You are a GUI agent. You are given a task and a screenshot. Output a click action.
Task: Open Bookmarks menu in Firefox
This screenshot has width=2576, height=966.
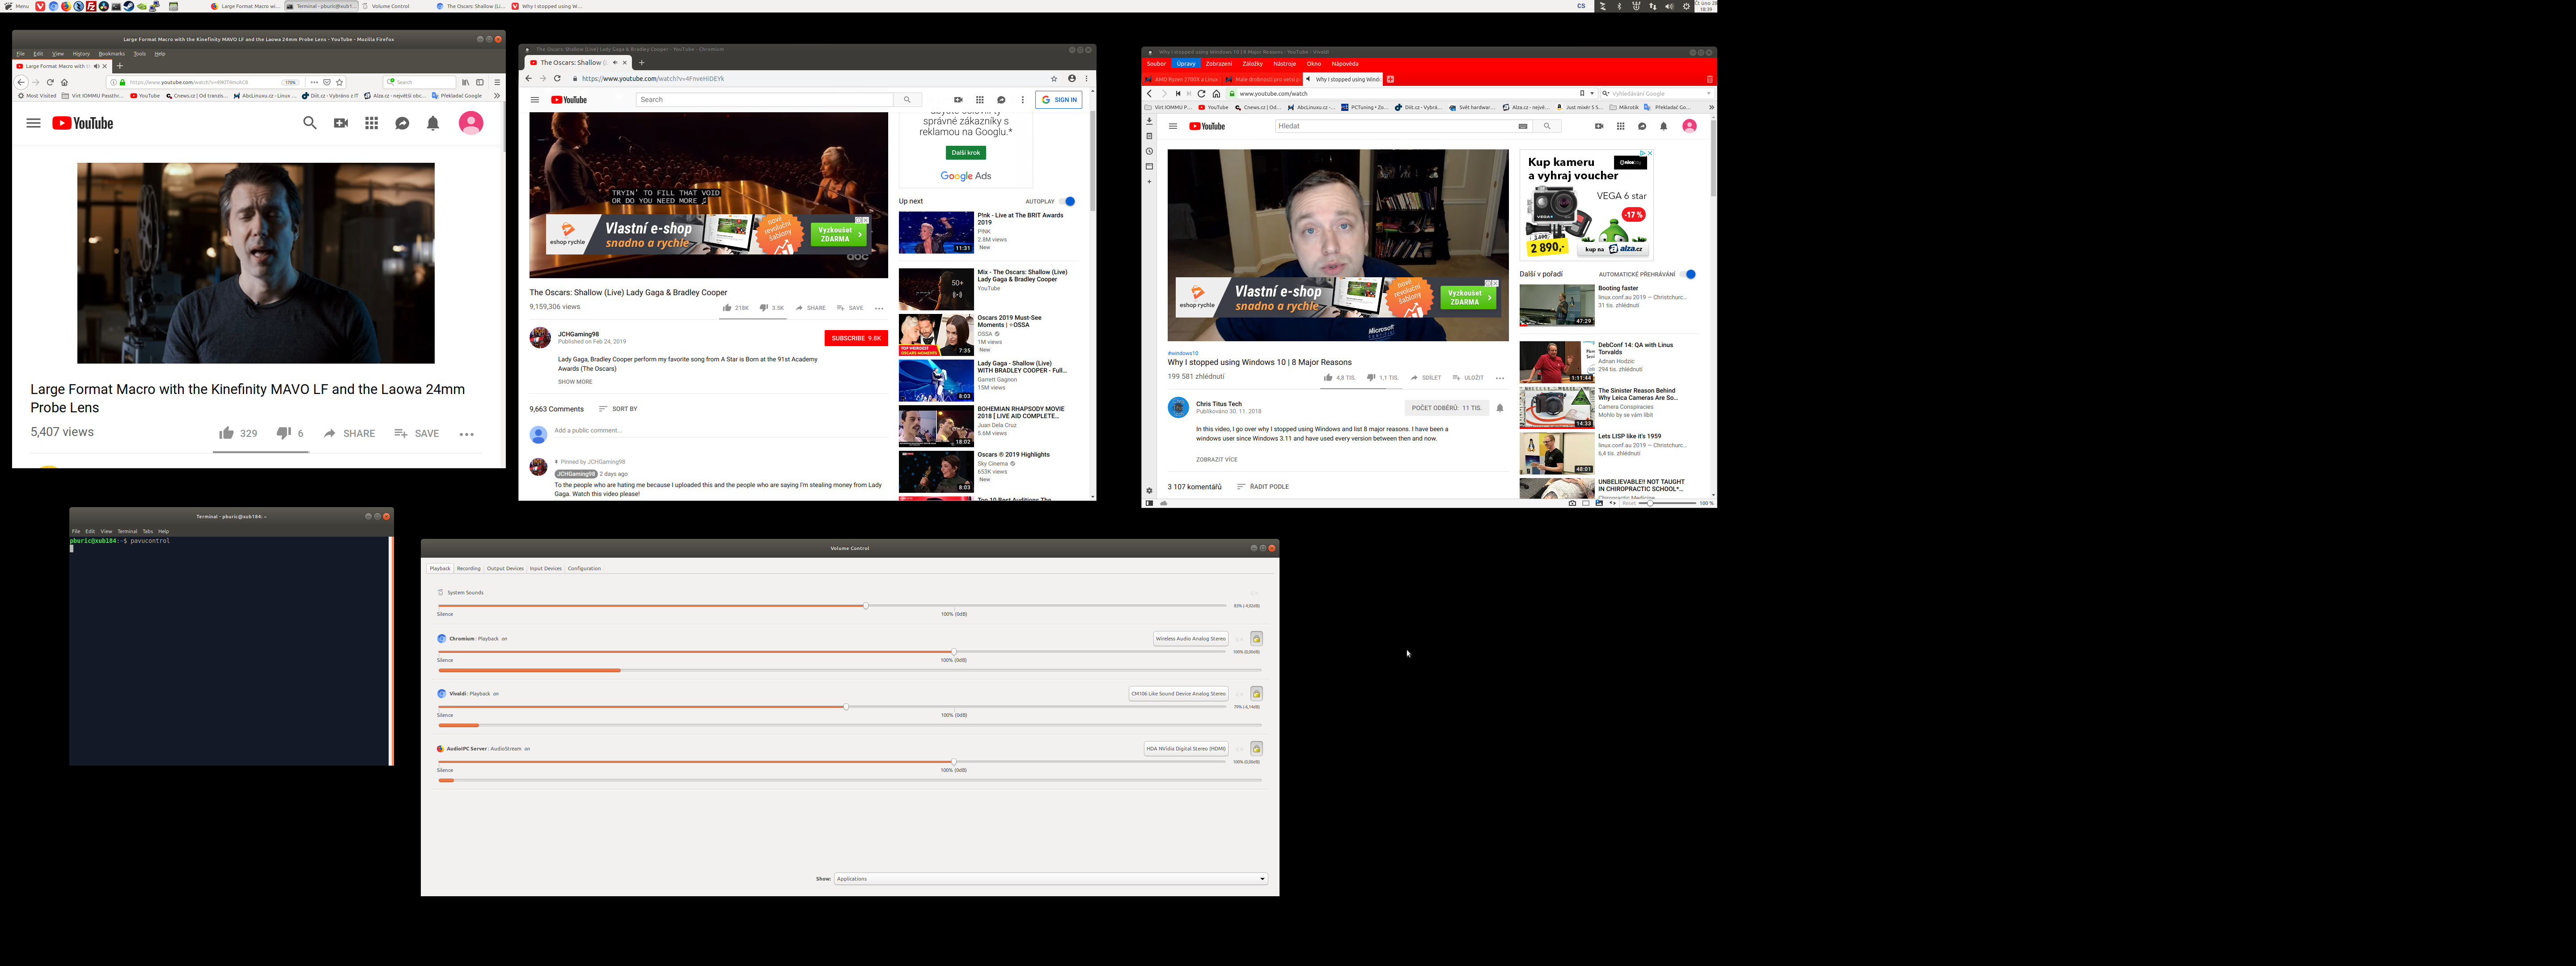pyautogui.click(x=112, y=54)
